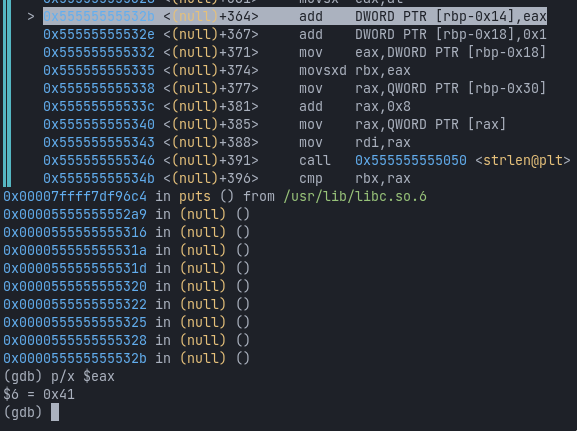
Task: Click operand rax,0x8
Action: (383, 107)
